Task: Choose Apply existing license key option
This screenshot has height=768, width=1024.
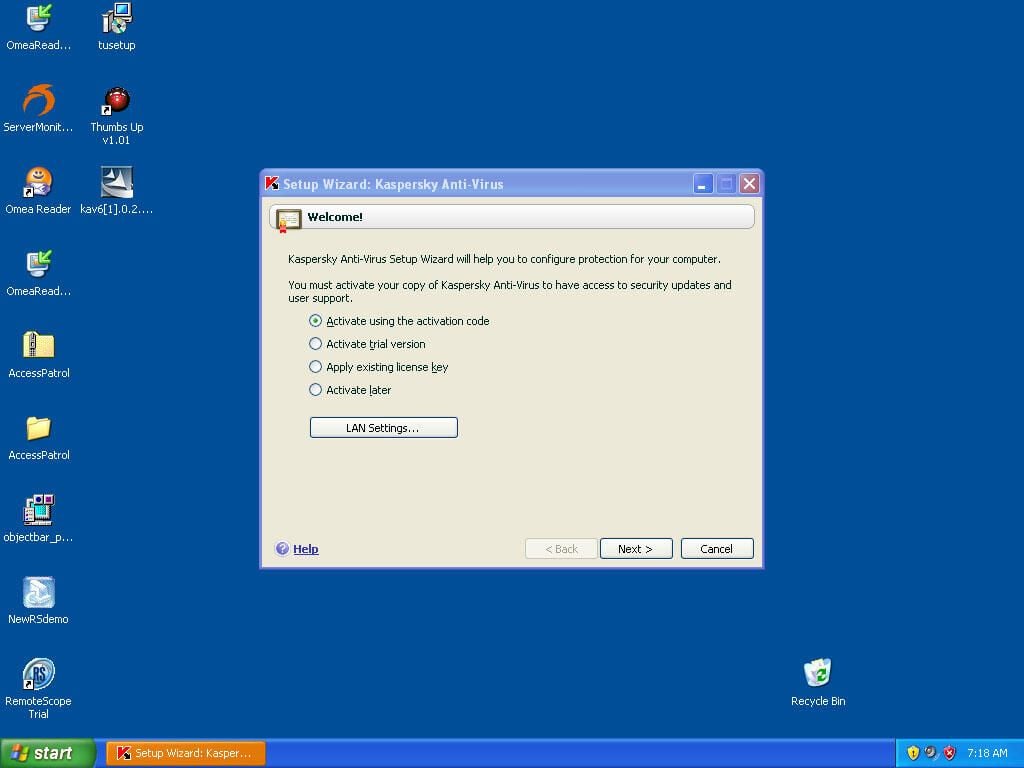Action: [315, 366]
